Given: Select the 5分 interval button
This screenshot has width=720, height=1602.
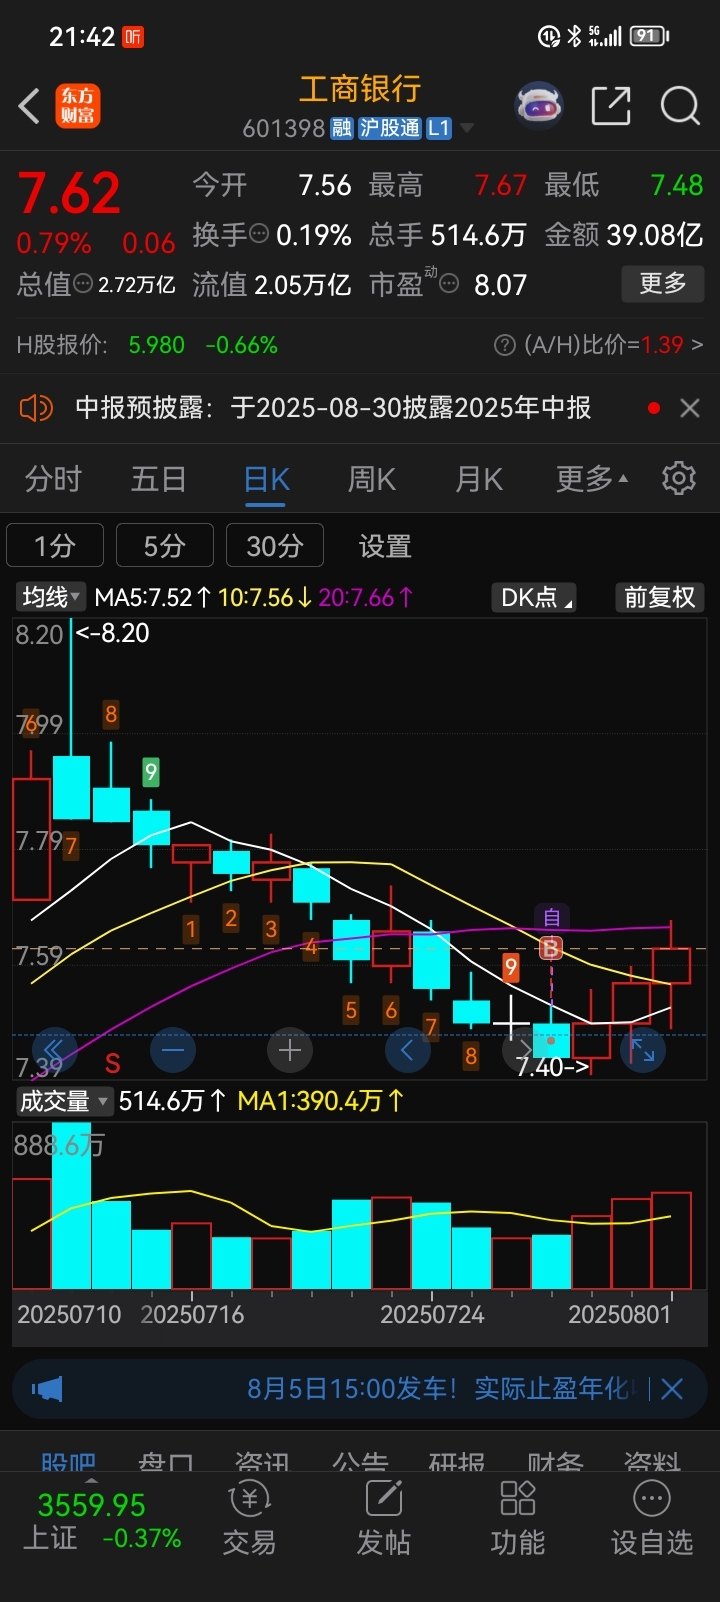Looking at the screenshot, I should (165, 546).
